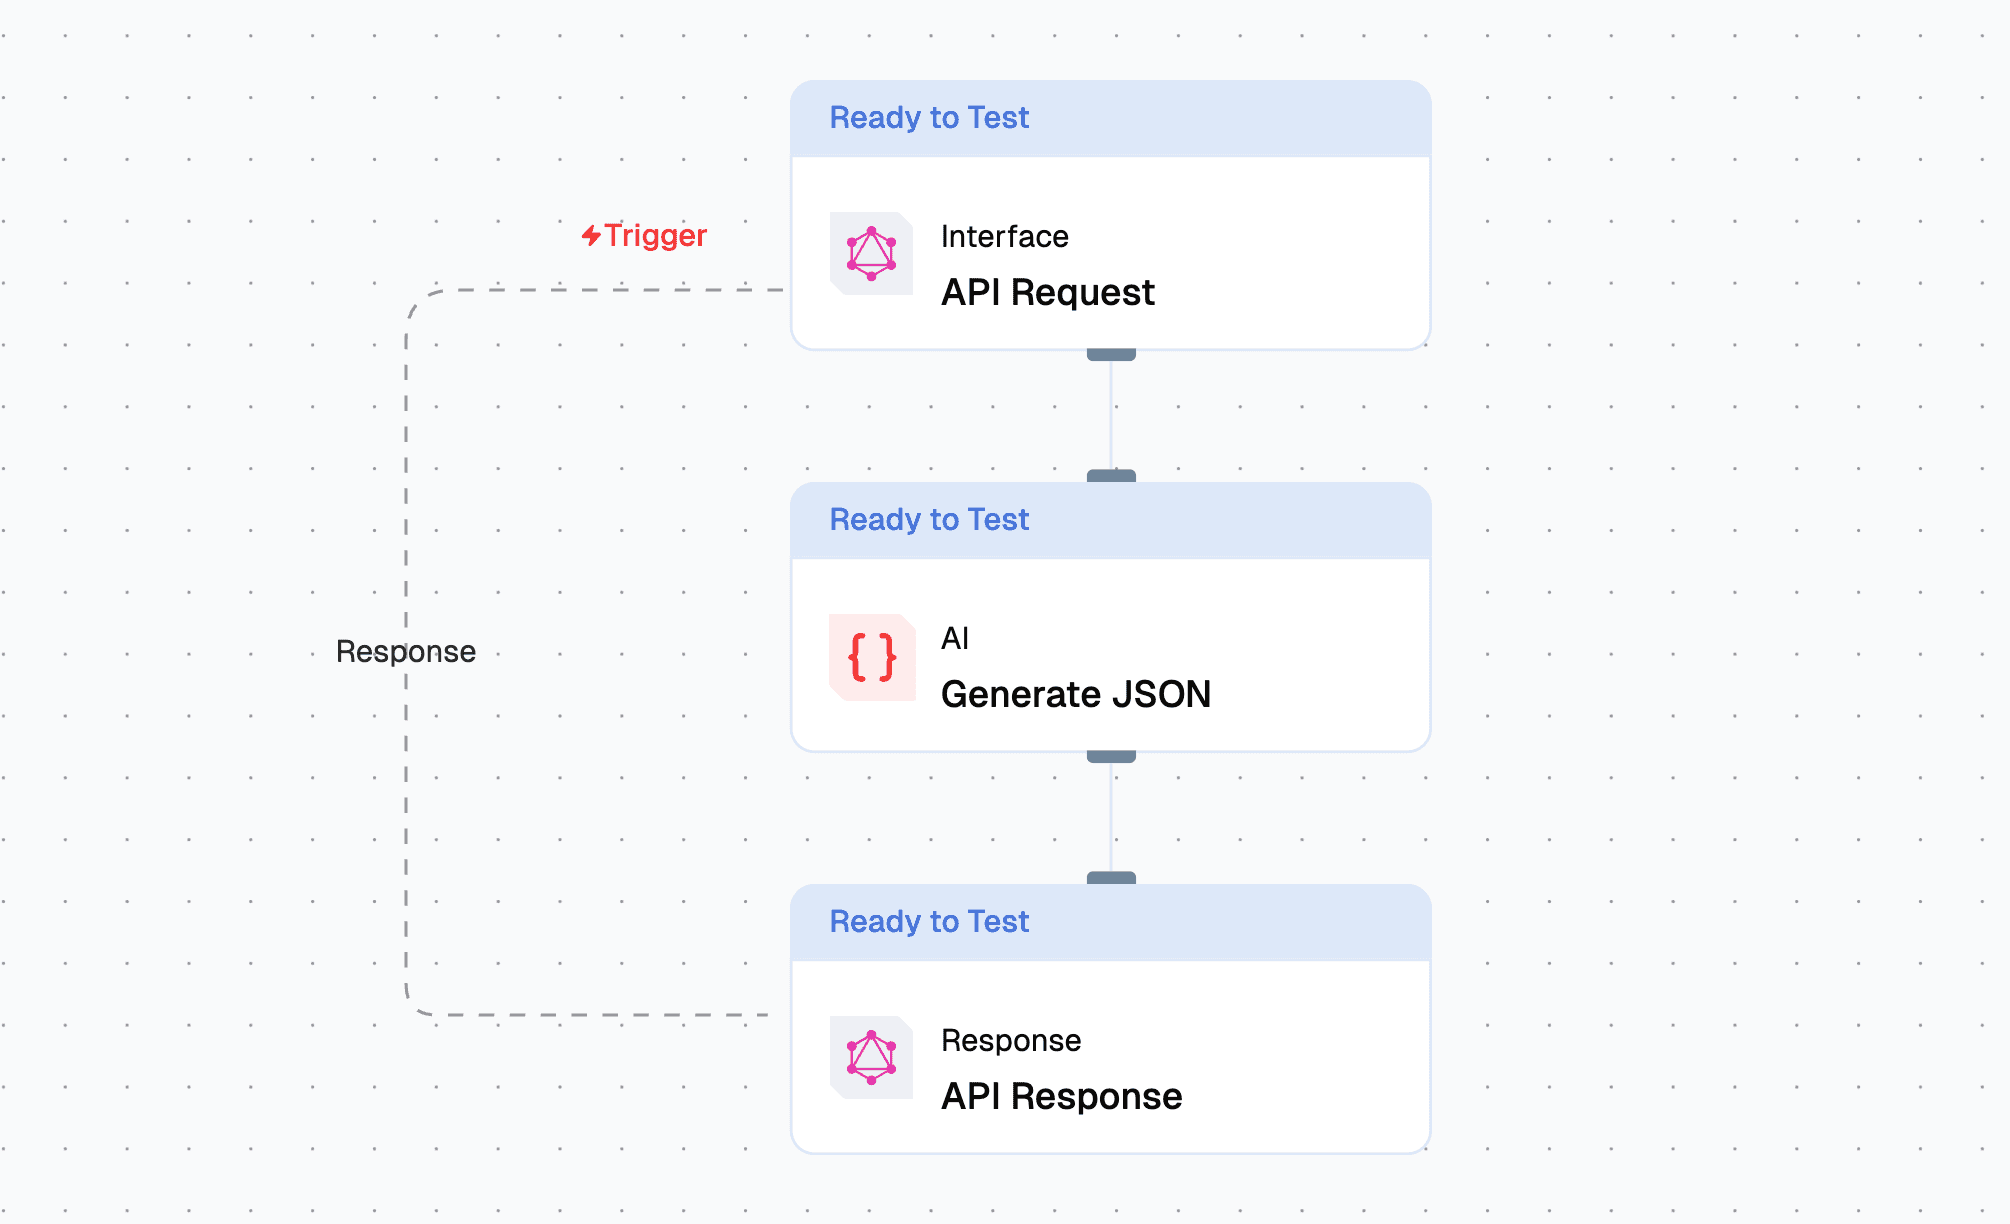Click the Response label on dashed edge
The height and width of the screenshot is (1224, 2010).
[405, 651]
